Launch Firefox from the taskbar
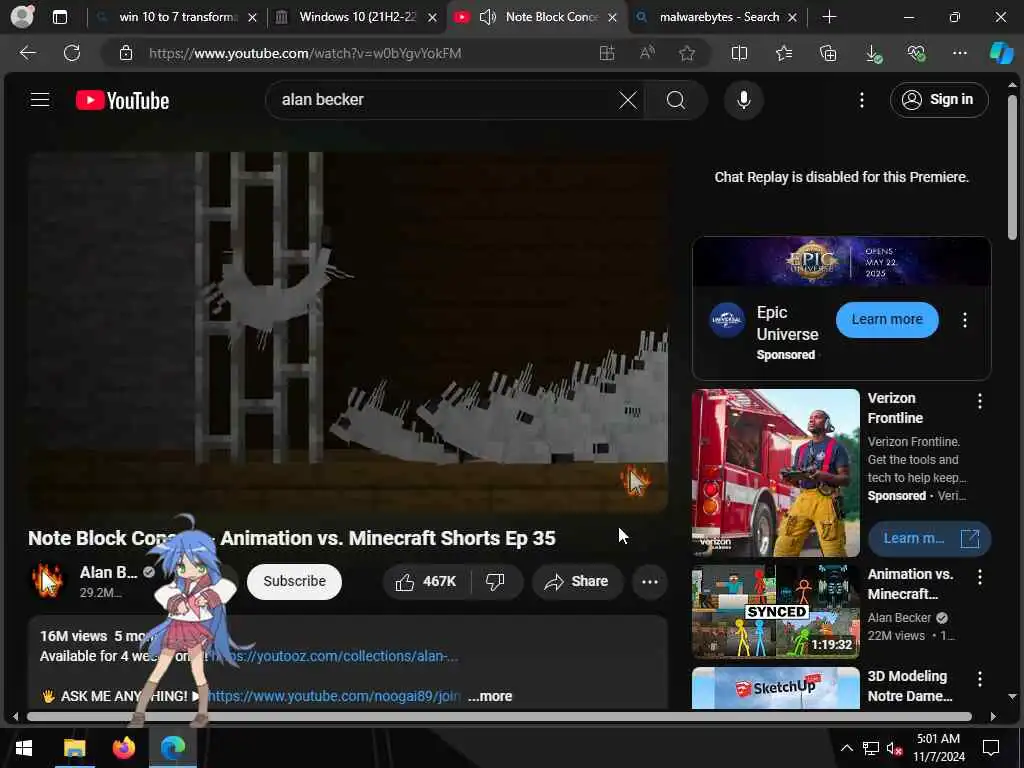This screenshot has height=768, width=1024. click(x=123, y=748)
